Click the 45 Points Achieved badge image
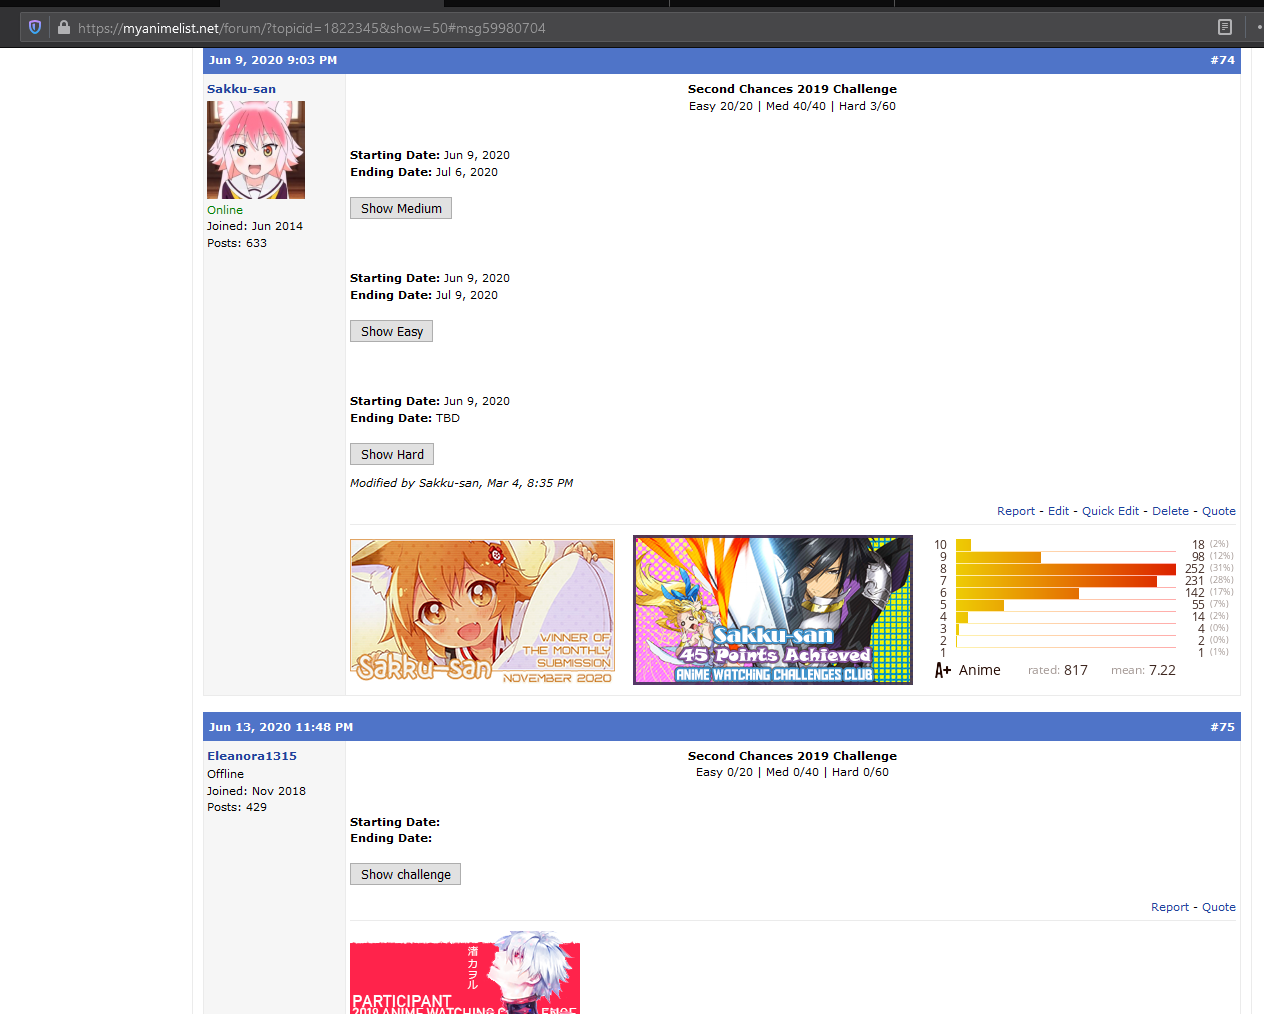 (773, 610)
